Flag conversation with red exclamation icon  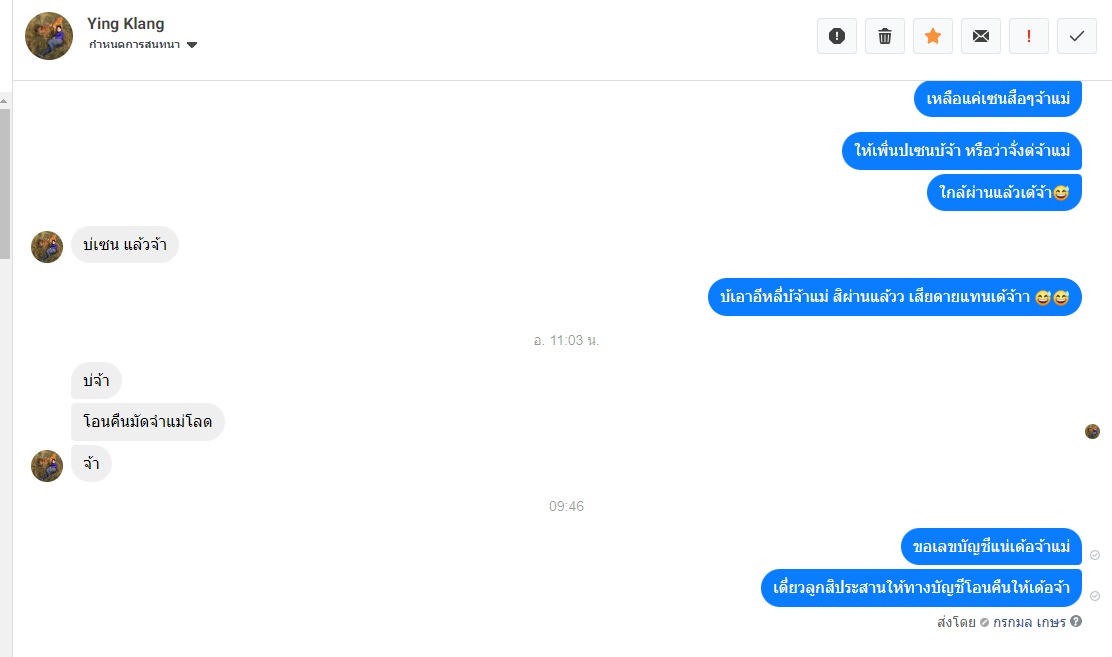[x=1028, y=36]
